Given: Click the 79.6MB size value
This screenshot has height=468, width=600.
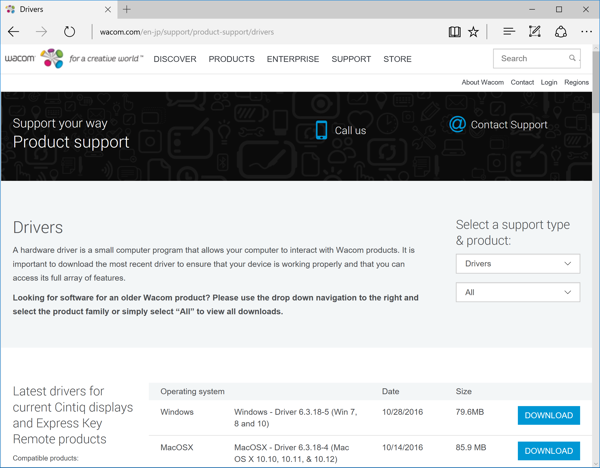Looking at the screenshot, I should point(470,412).
